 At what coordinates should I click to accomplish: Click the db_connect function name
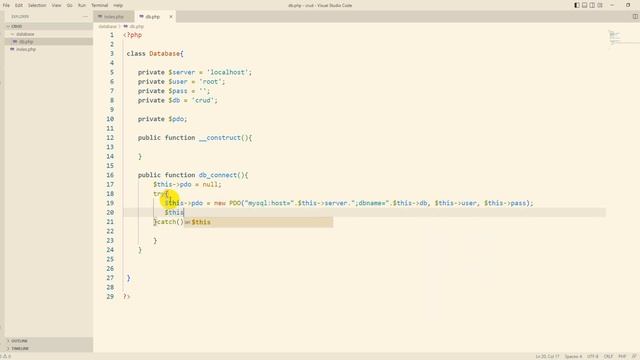[x=218, y=175]
